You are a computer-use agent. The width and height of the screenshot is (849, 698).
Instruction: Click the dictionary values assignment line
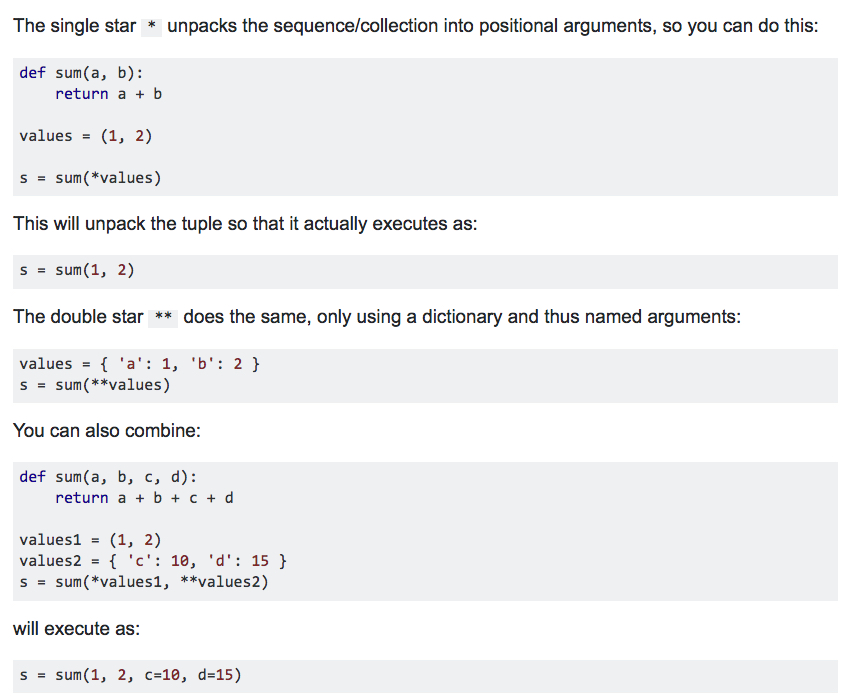[140, 363]
